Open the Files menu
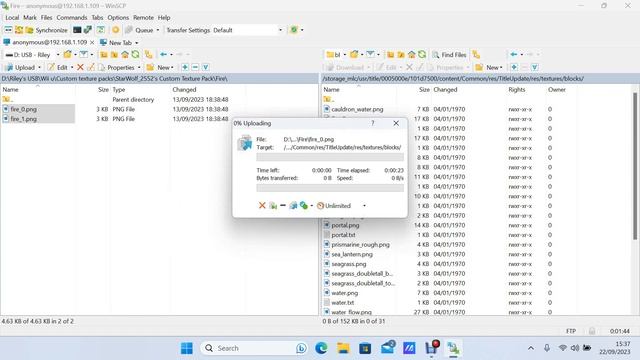Viewport: 640px width, 360px height. click(x=47, y=18)
